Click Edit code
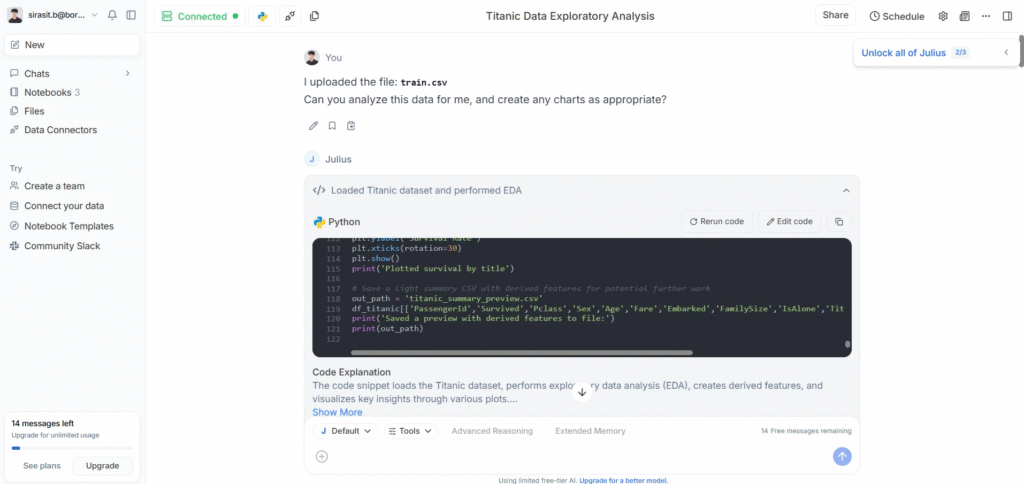The height and width of the screenshot is (484, 1024). pyautogui.click(x=790, y=221)
